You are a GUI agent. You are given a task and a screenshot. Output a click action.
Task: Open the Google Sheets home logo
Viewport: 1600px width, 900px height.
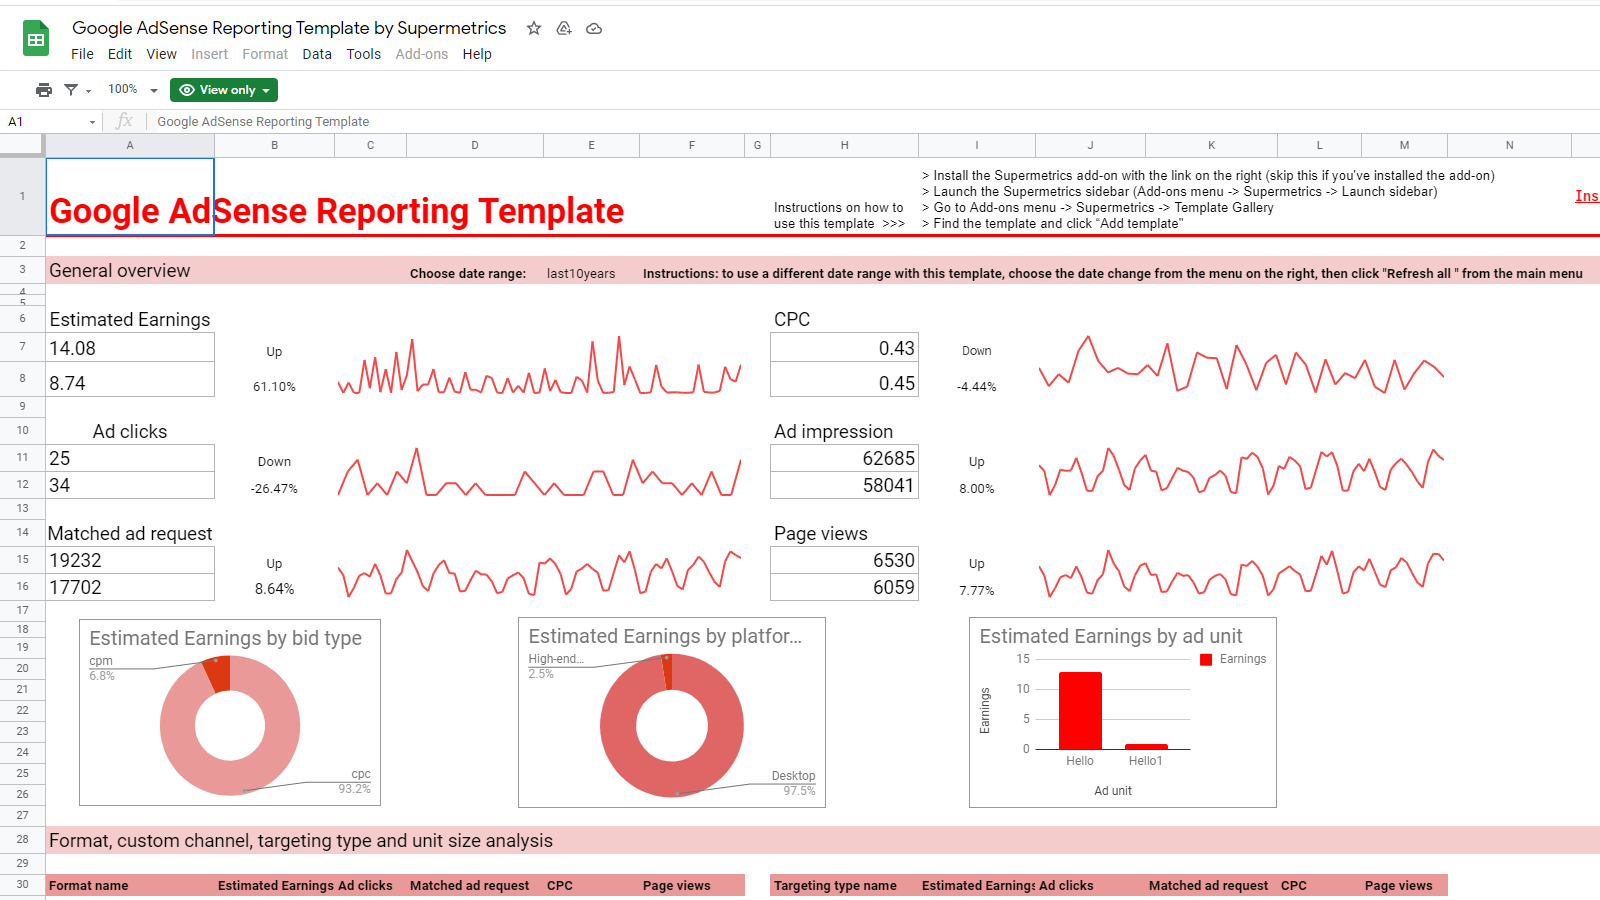pyautogui.click(x=36, y=39)
